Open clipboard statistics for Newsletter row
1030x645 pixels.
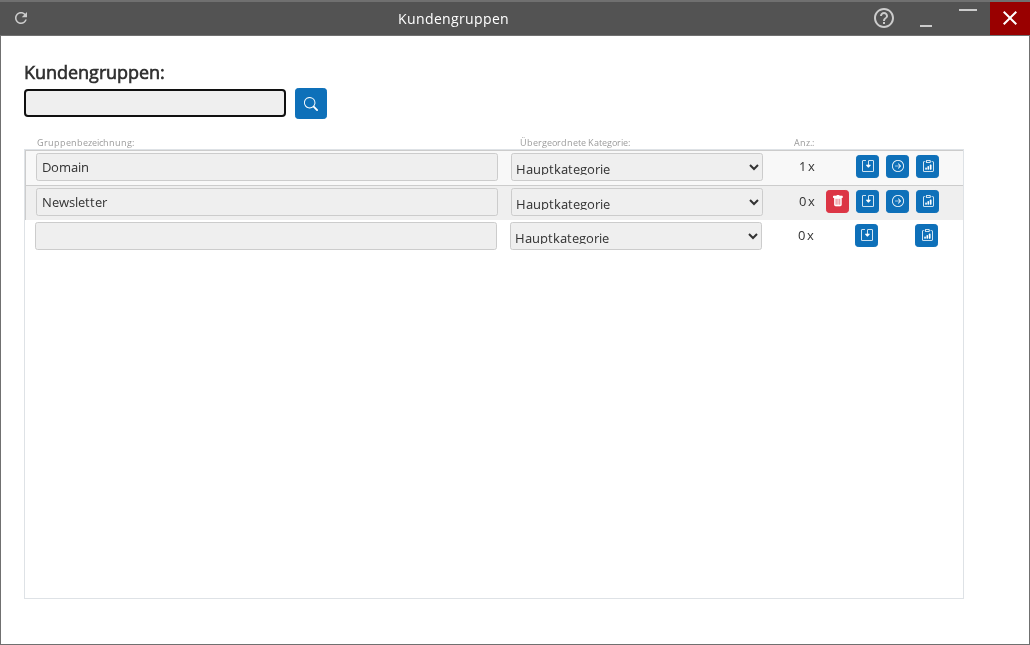pyautogui.click(x=928, y=202)
